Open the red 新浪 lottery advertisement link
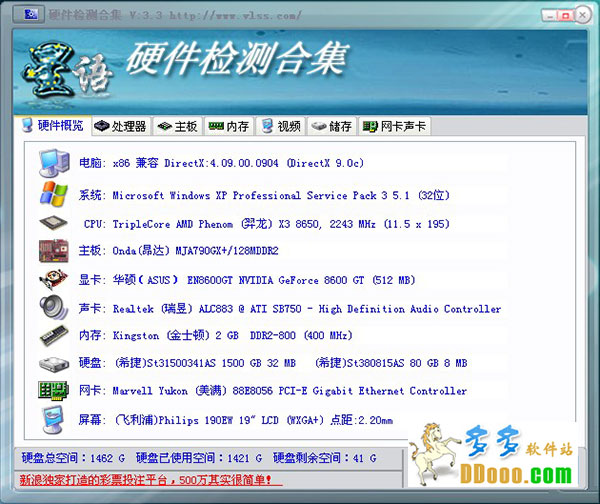The image size is (600, 504). pos(151,480)
